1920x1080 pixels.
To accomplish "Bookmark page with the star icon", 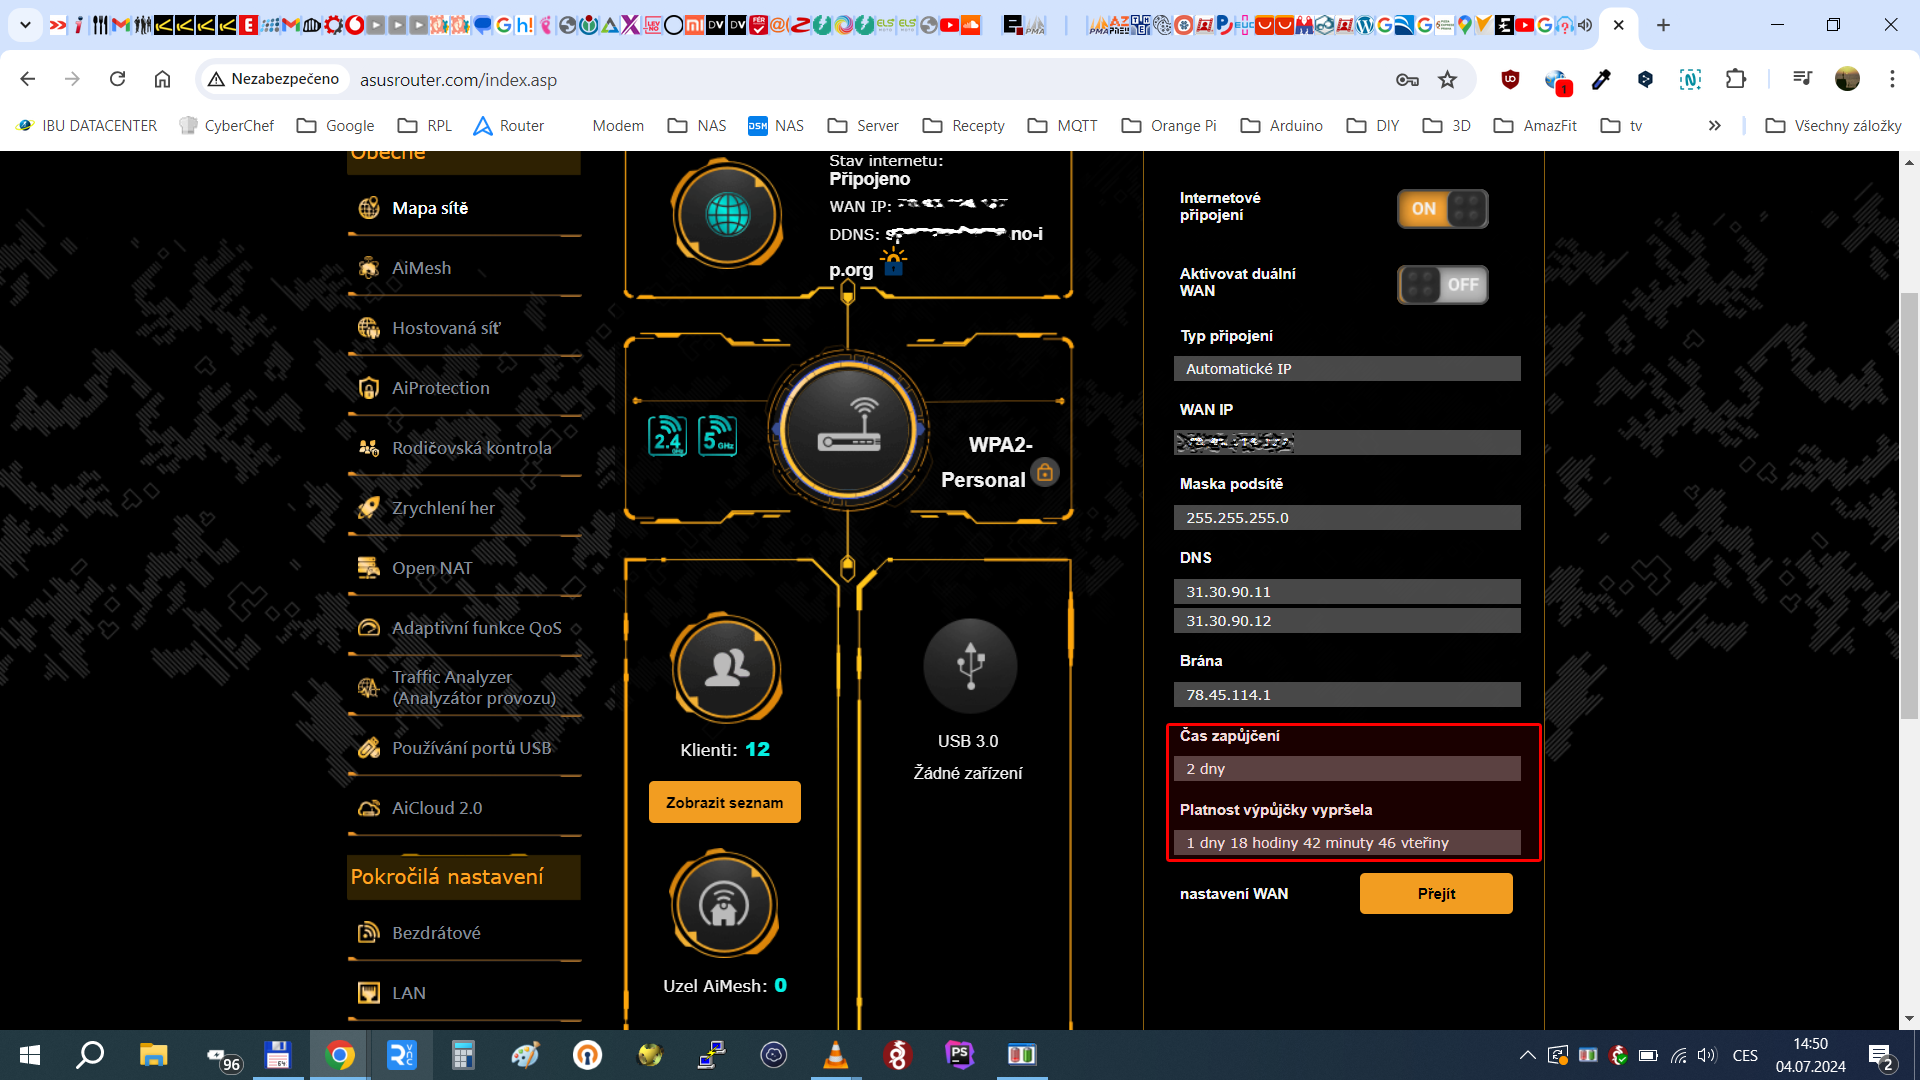I will (1447, 80).
